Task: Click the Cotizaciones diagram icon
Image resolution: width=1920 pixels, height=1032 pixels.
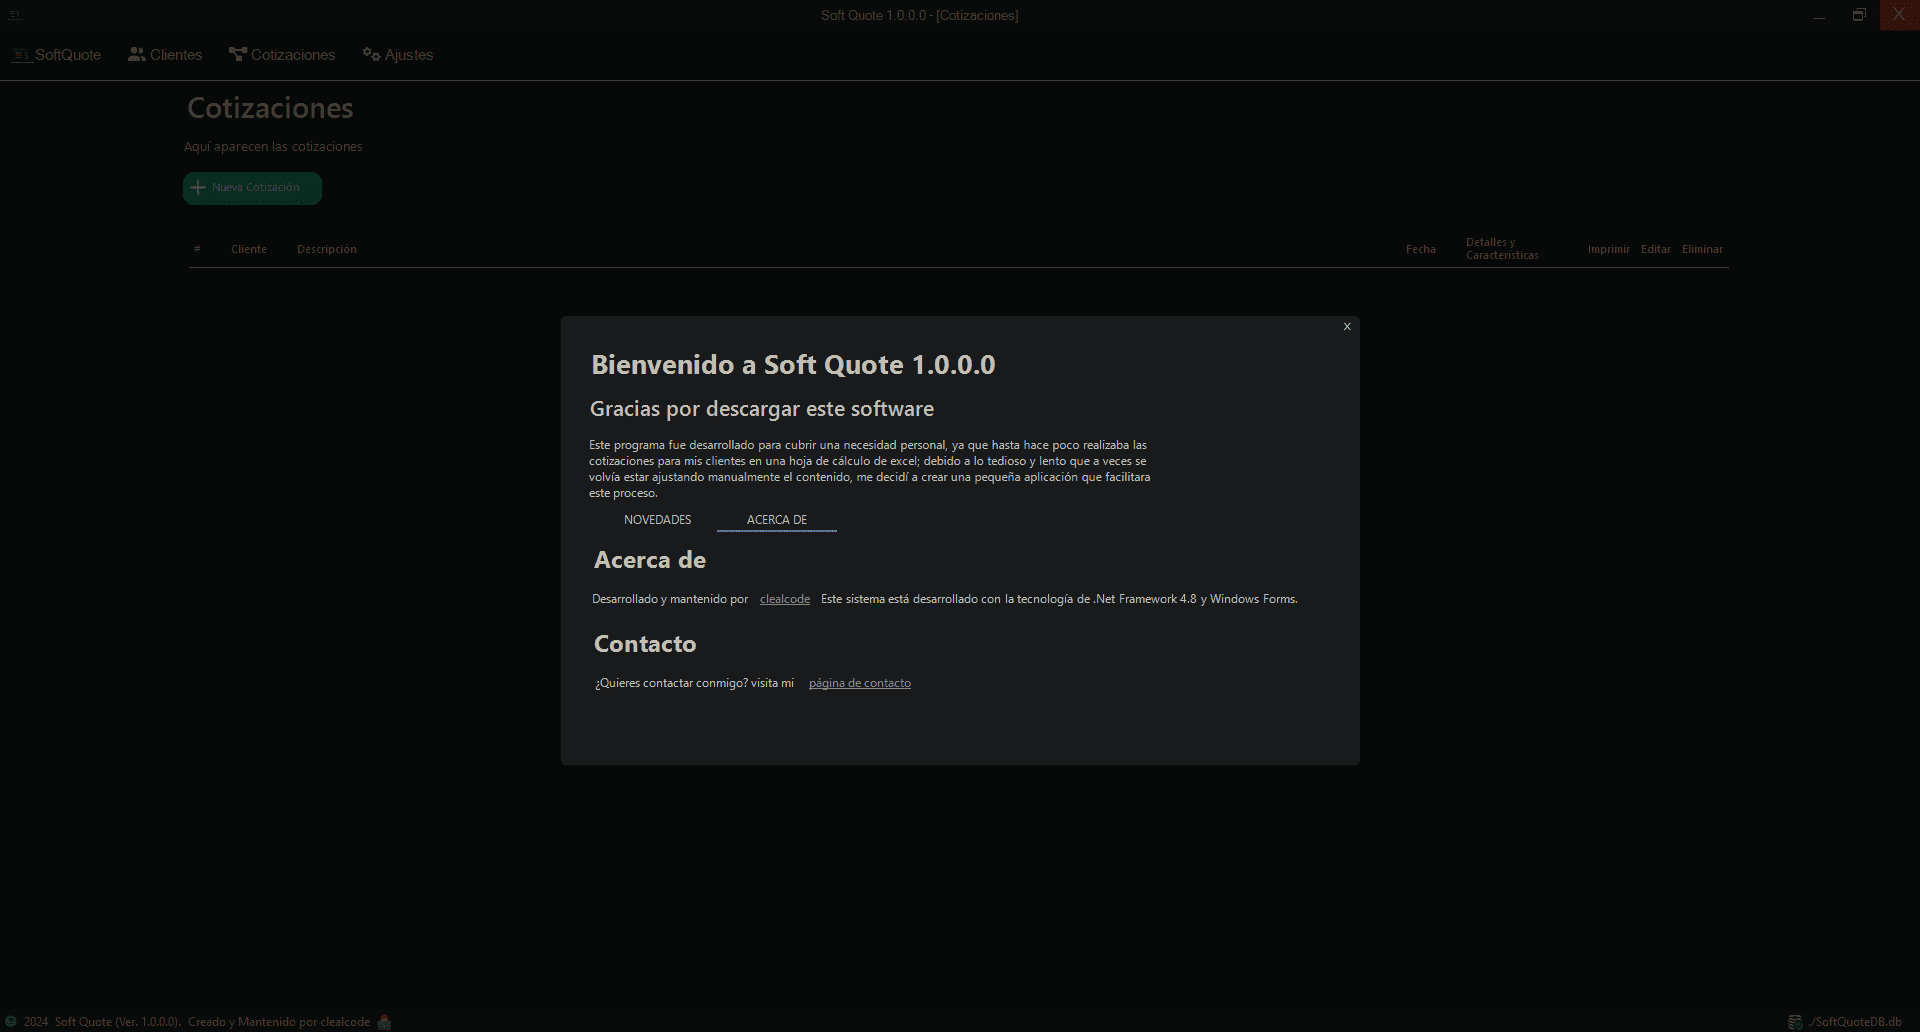Action: click(x=238, y=54)
